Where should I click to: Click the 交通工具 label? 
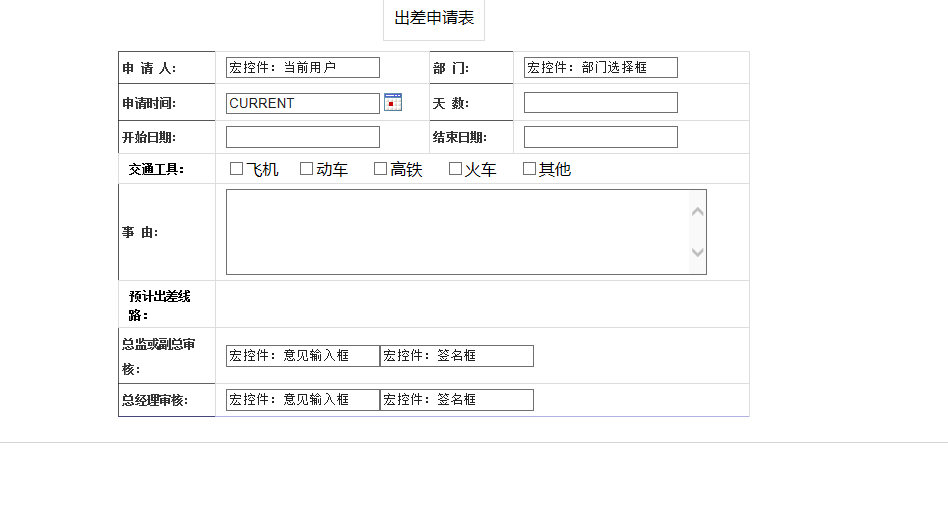click(156, 170)
